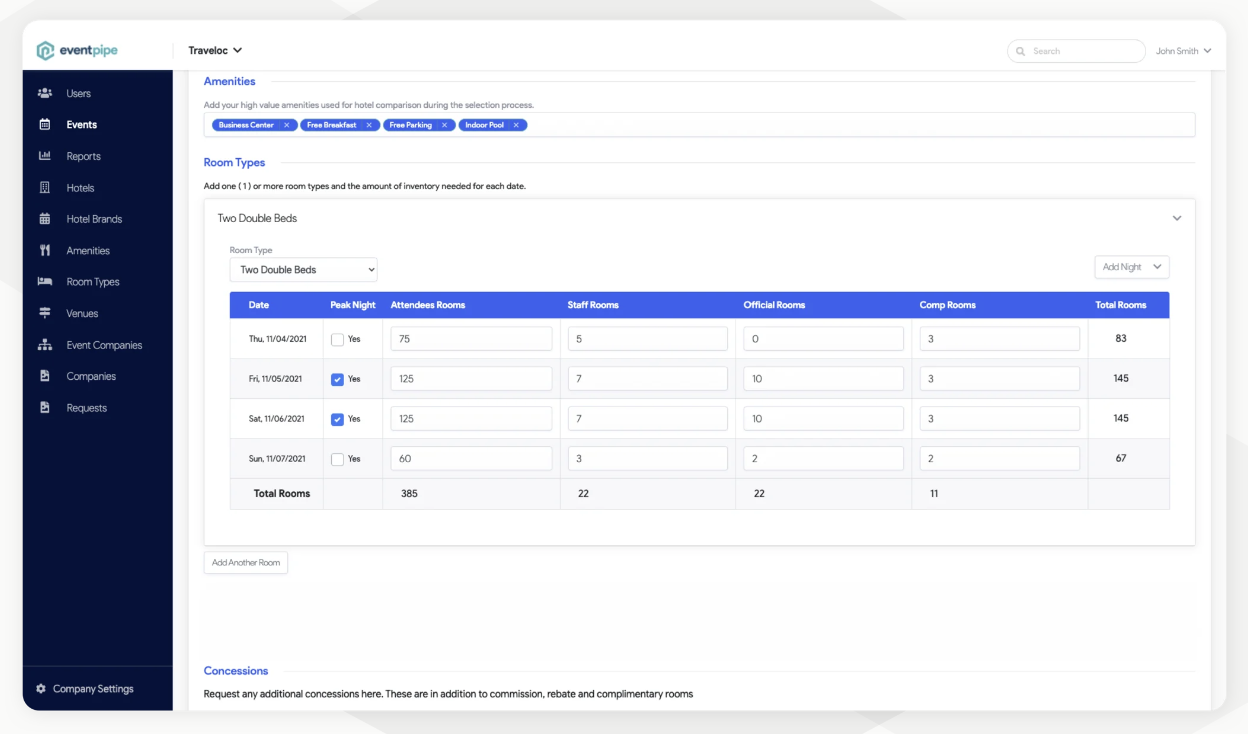Click the Reports chart icon
Screen dimensions: 1248x734
click(45, 156)
